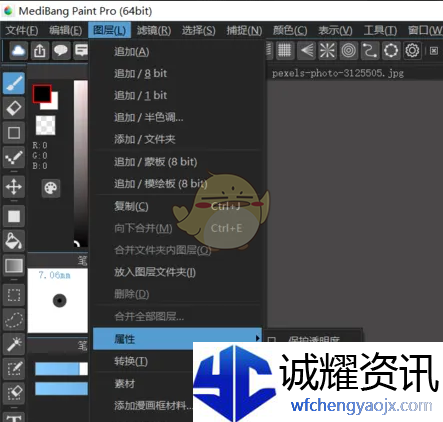The image size is (443, 422).
Task: Select the Text tool
Action: pos(14,417)
